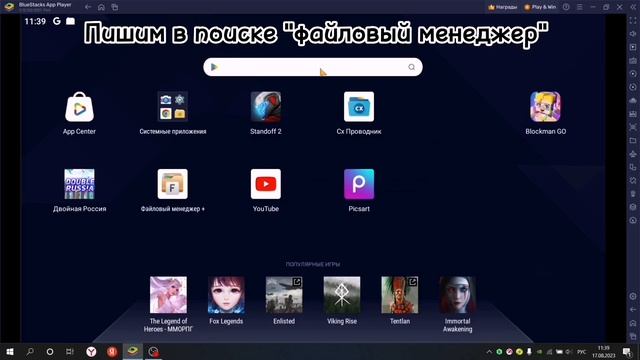The image size is (640, 360).
Task: Click the РУС language indicator
Action: point(582,351)
